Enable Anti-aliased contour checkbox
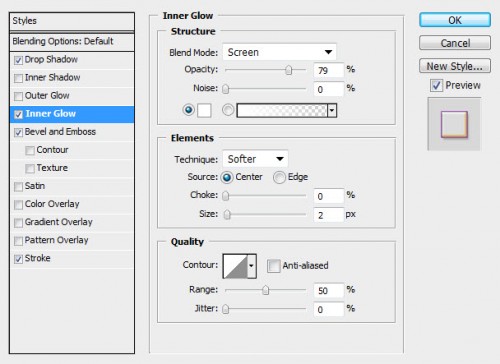The image size is (500, 364). [274, 266]
